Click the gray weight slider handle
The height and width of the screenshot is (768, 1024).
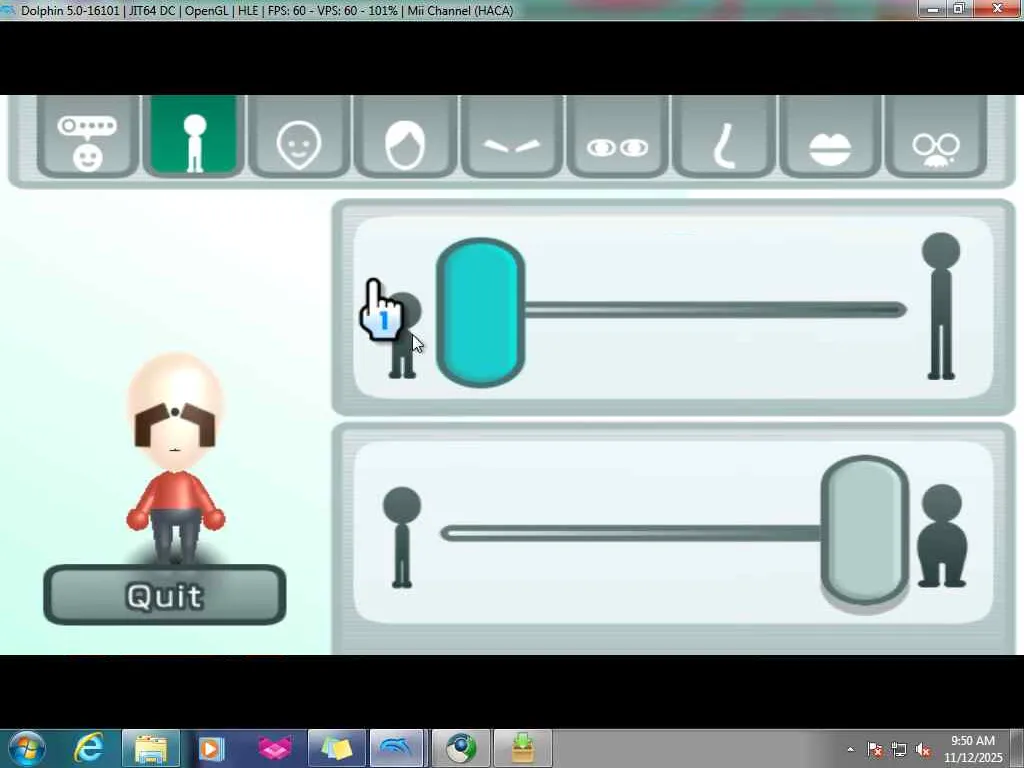tap(865, 530)
